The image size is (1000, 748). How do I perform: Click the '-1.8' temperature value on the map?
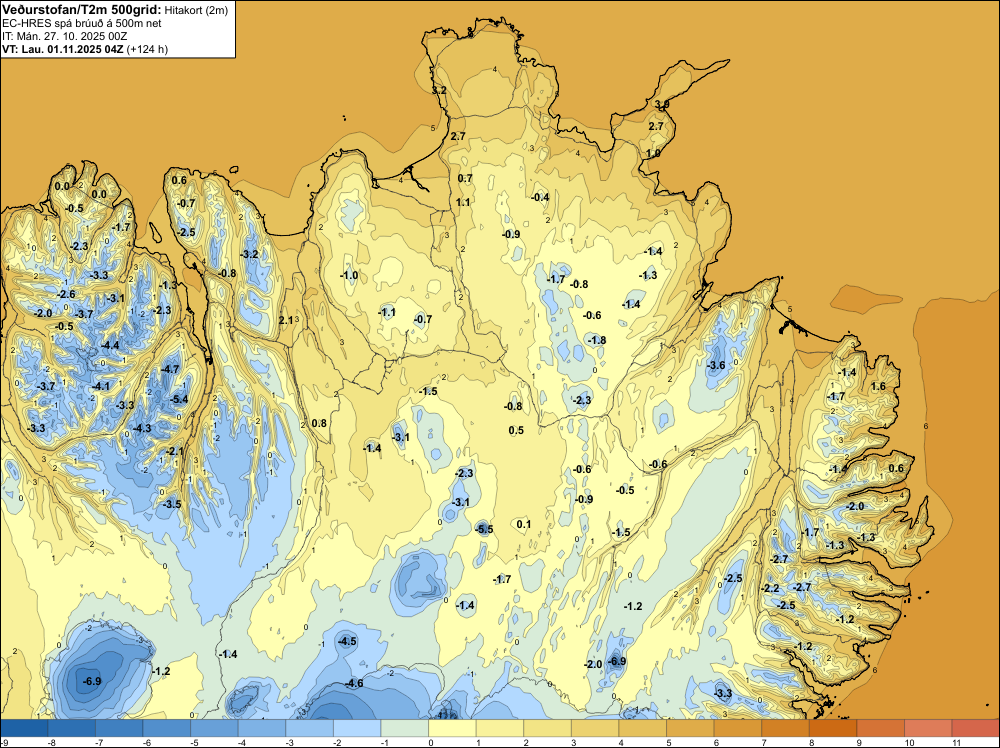596,340
